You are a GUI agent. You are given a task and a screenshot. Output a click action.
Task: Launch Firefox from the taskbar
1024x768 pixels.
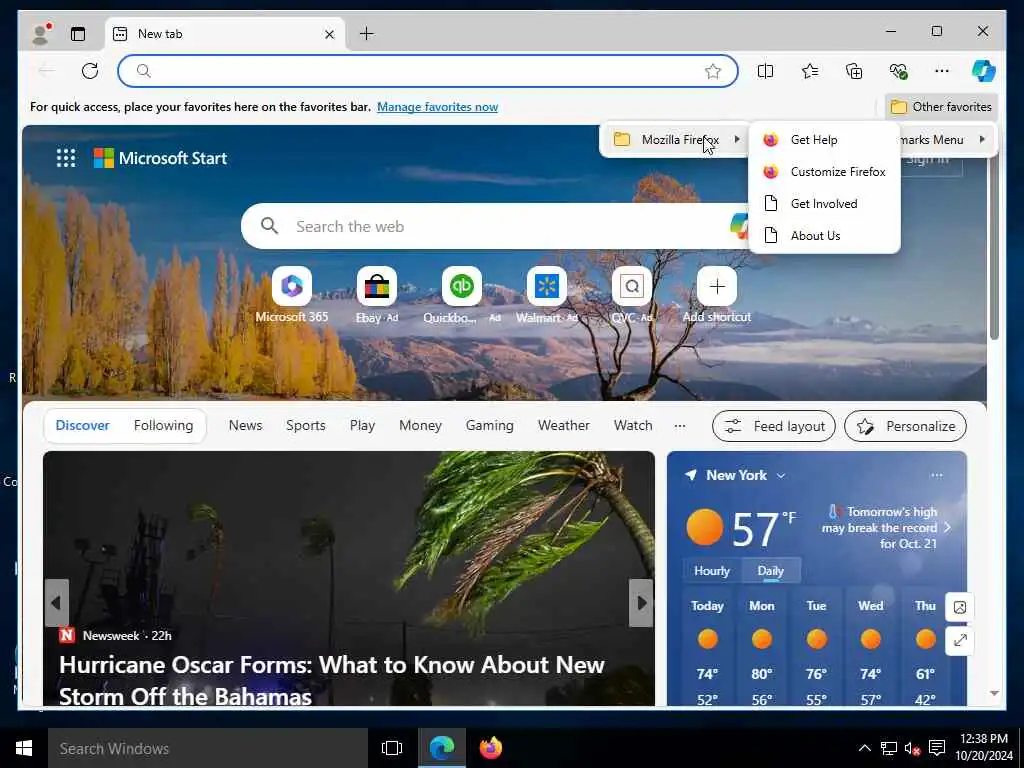[491, 748]
